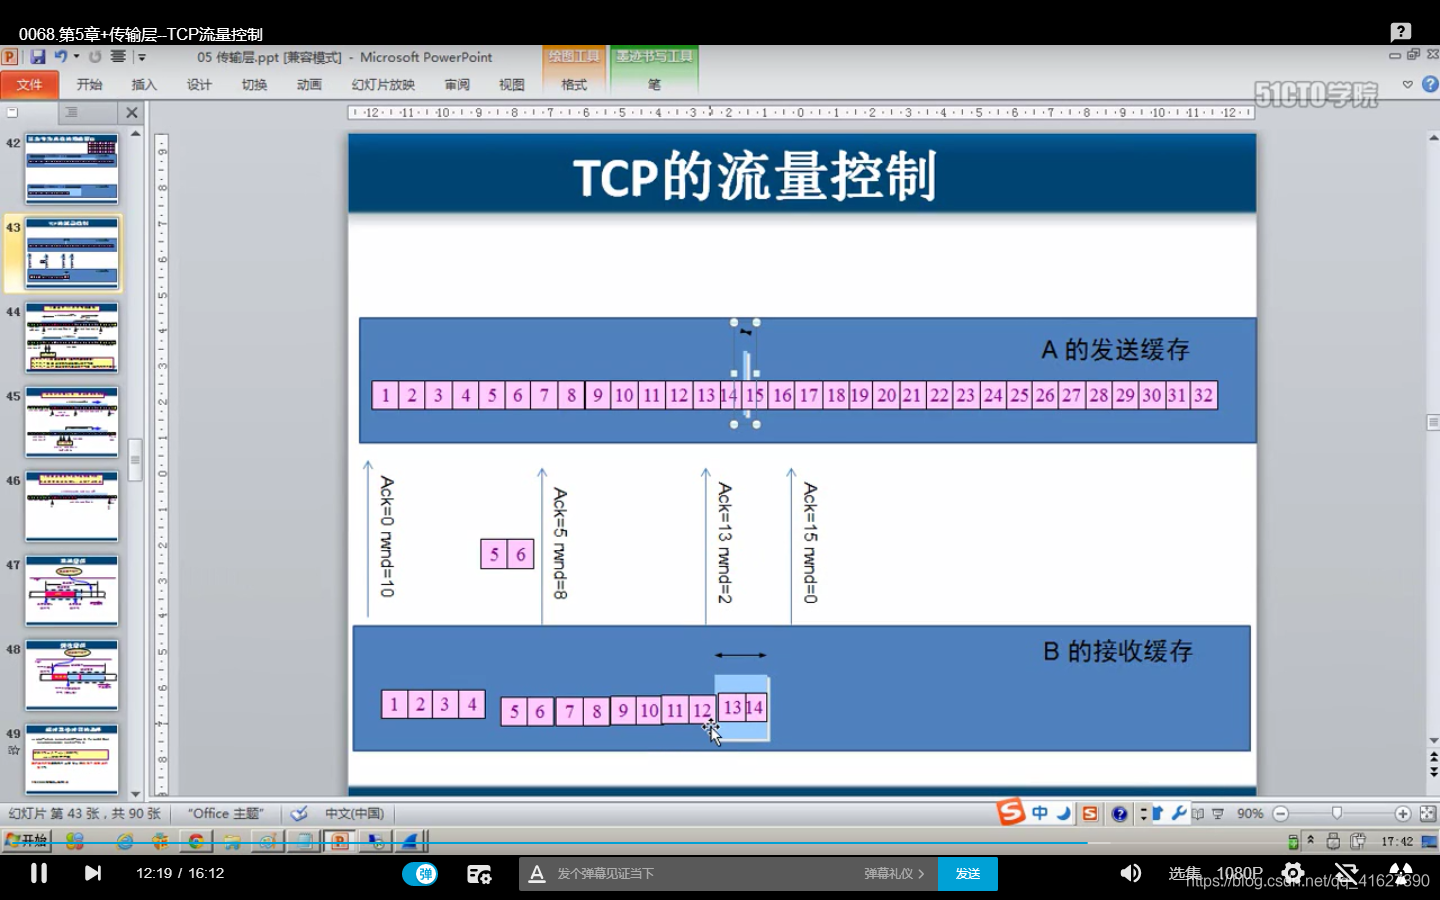1440x900 pixels.
Task: Open the 格式 drawing tools tab
Action: 574,85
